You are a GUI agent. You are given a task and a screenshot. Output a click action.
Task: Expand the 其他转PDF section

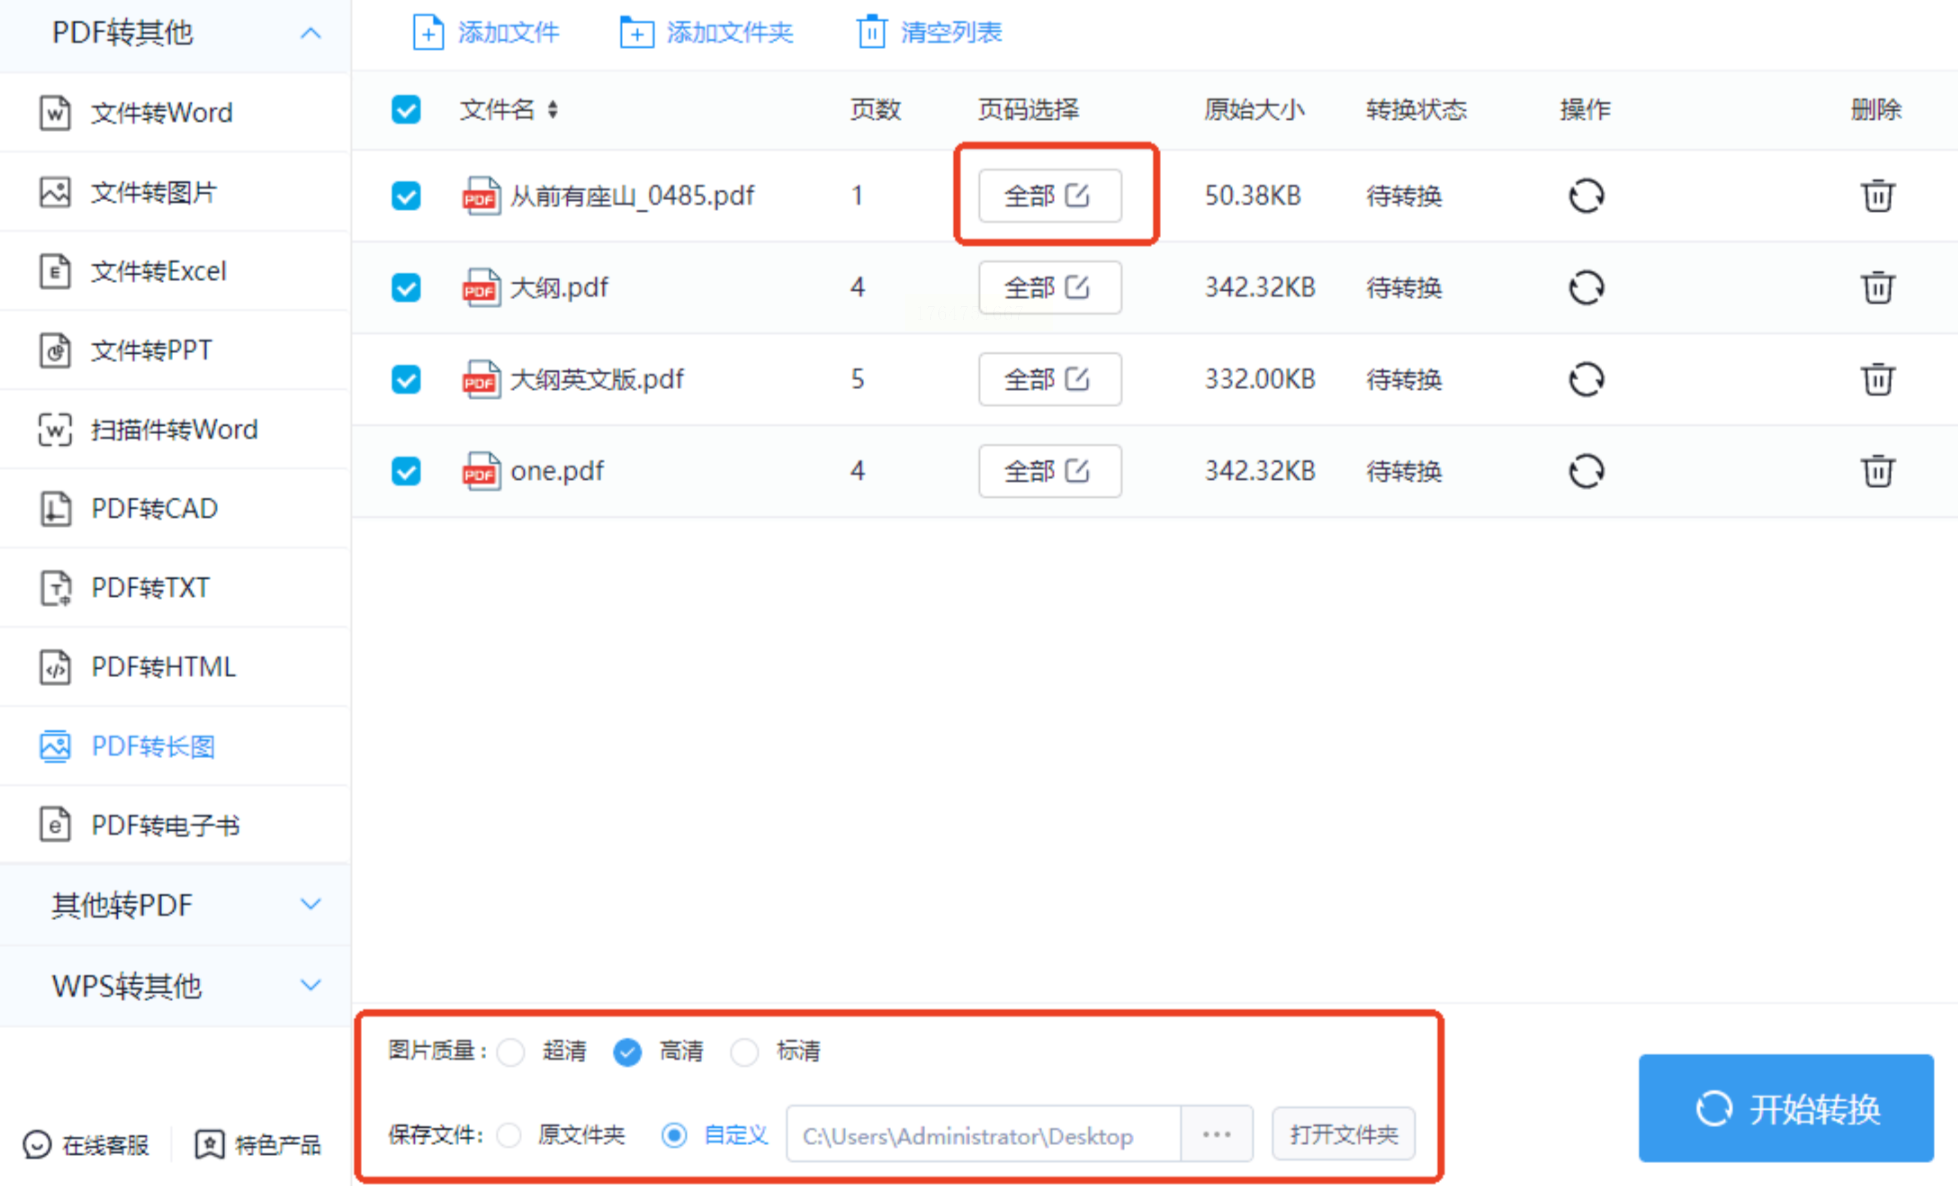pos(310,905)
